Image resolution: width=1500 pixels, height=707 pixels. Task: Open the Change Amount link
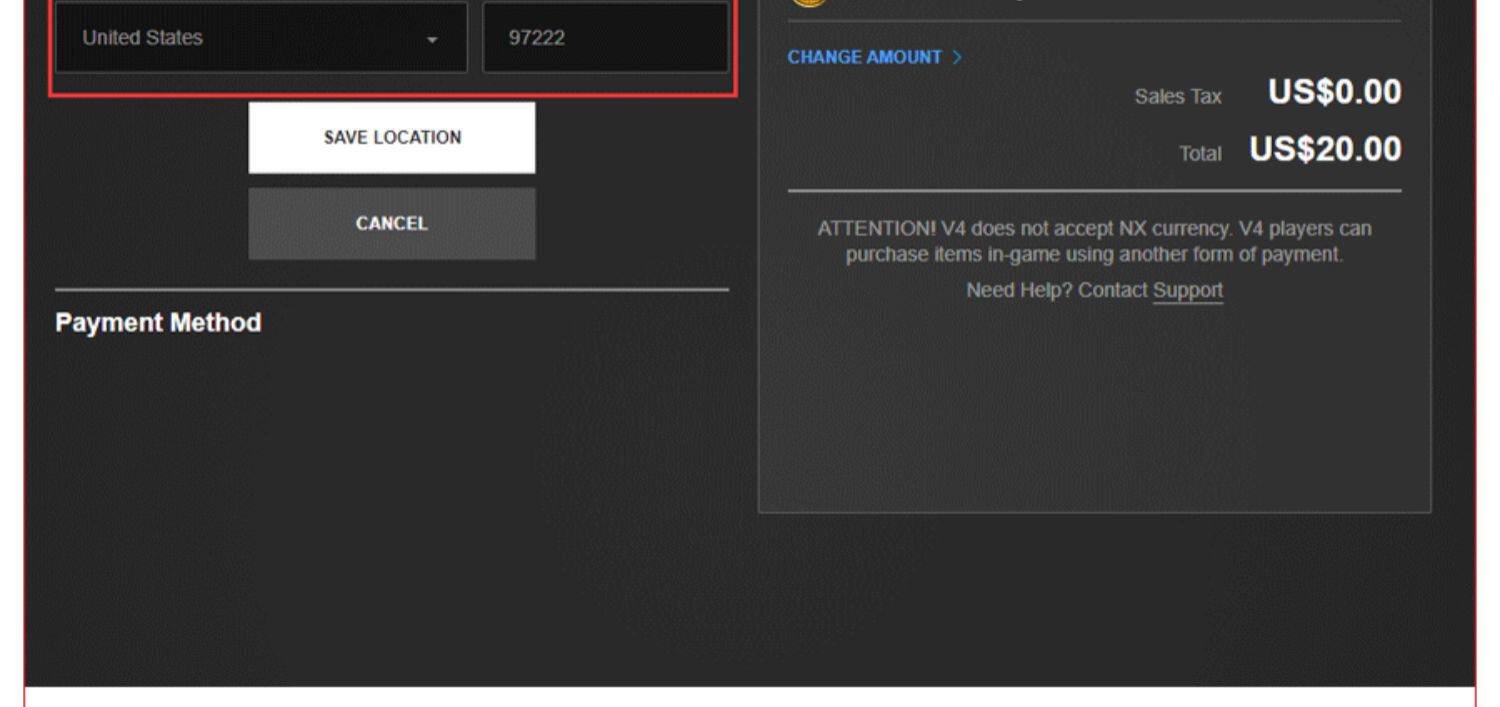click(865, 57)
